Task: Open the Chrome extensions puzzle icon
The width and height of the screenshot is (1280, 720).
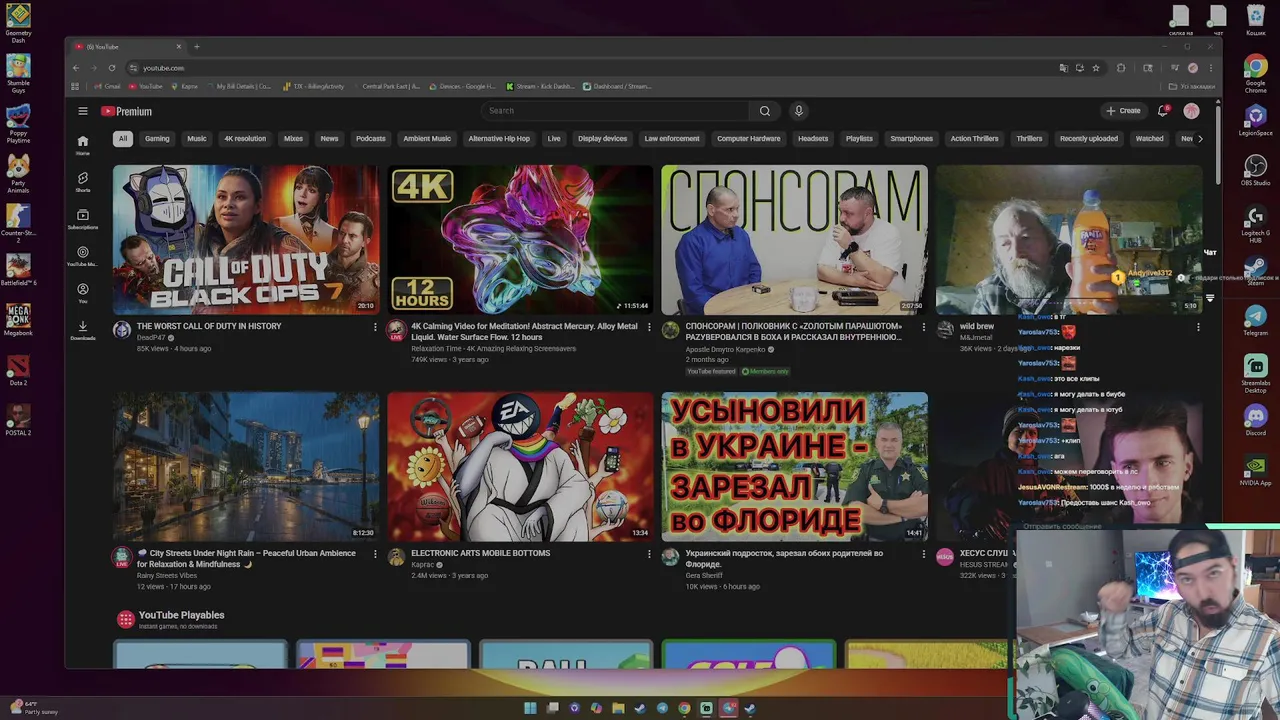Action: click(x=1121, y=68)
